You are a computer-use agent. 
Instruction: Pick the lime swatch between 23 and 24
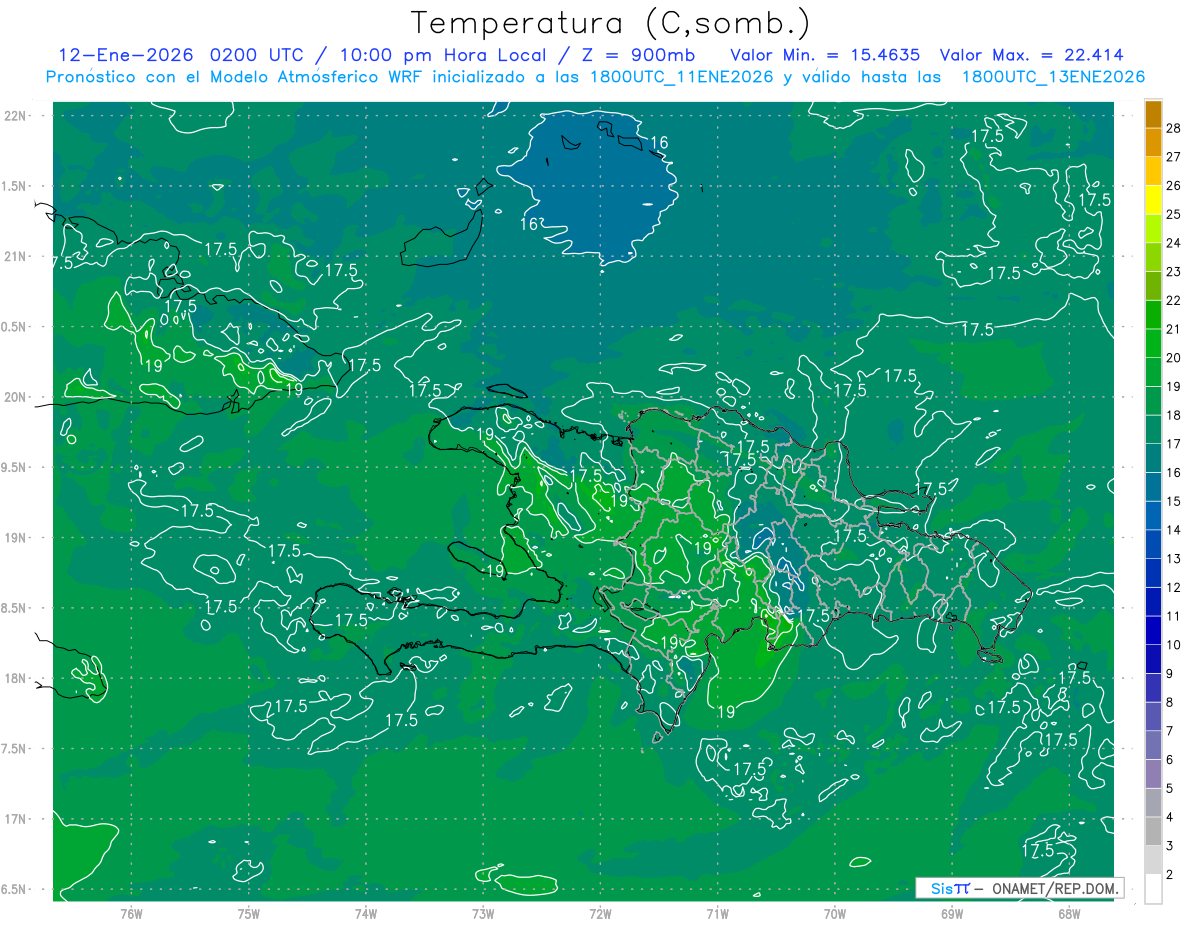tap(1153, 257)
